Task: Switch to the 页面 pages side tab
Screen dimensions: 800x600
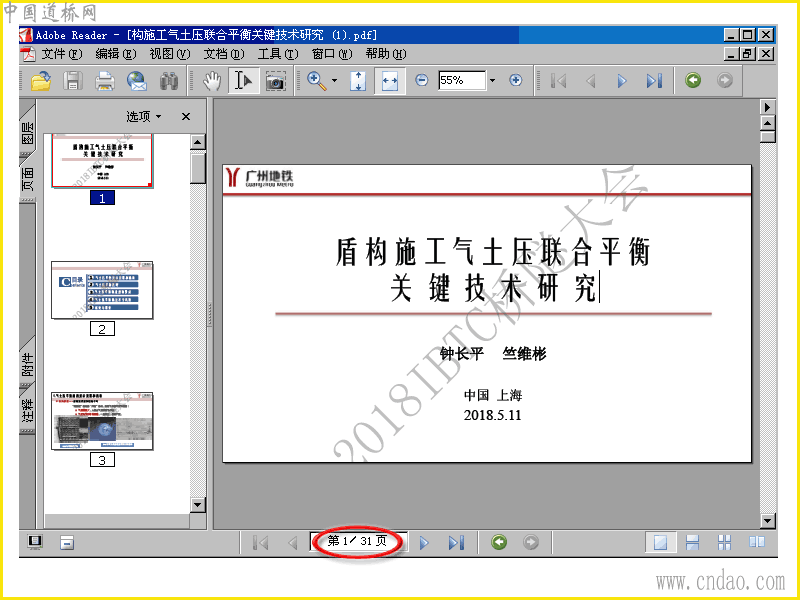Action: [x=27, y=179]
